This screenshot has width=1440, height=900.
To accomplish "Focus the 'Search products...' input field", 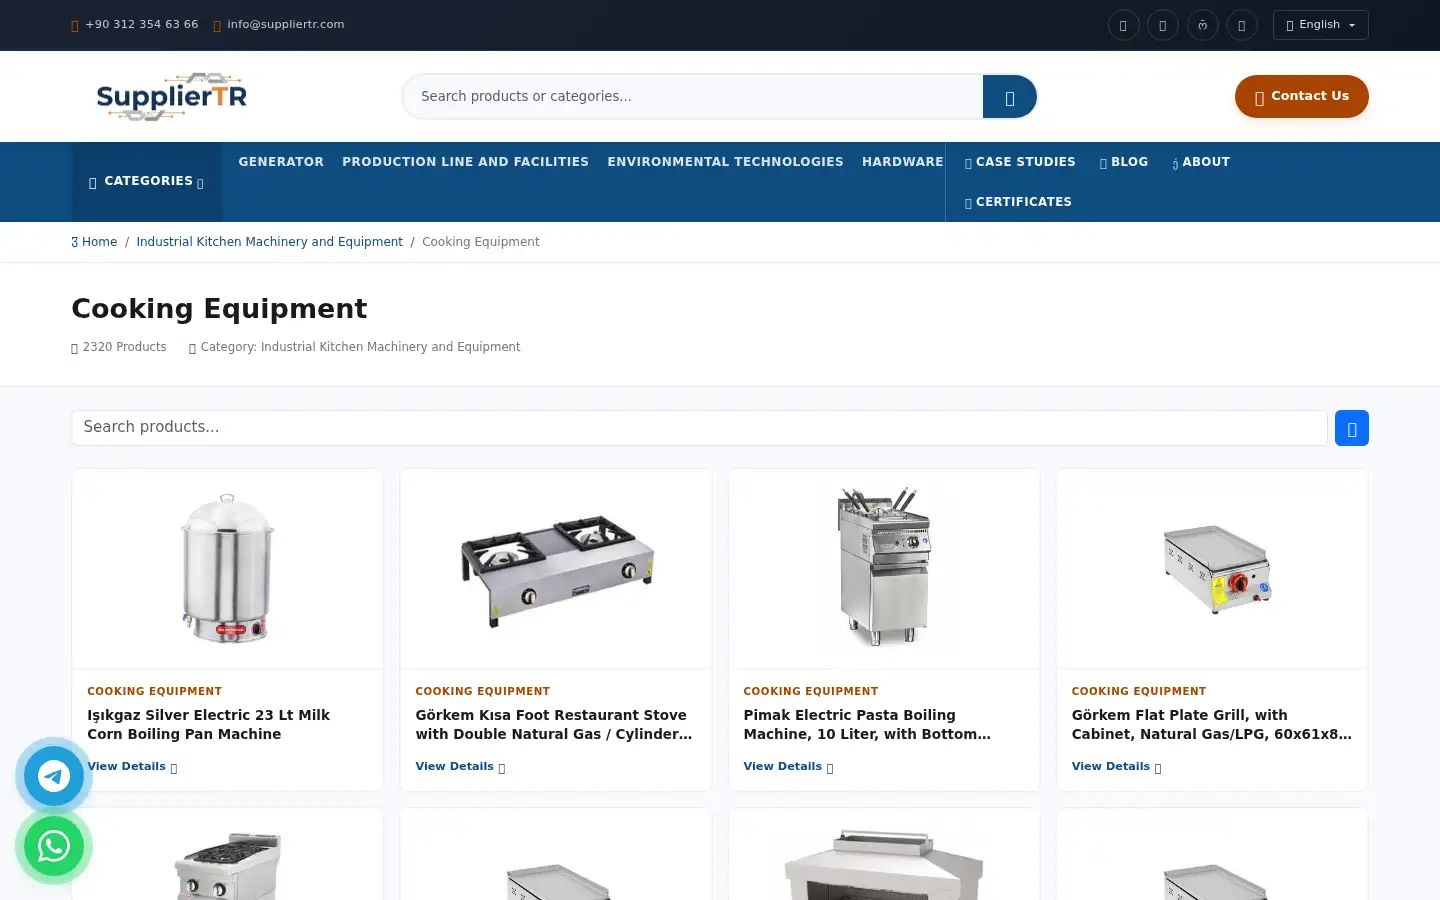I will (699, 427).
